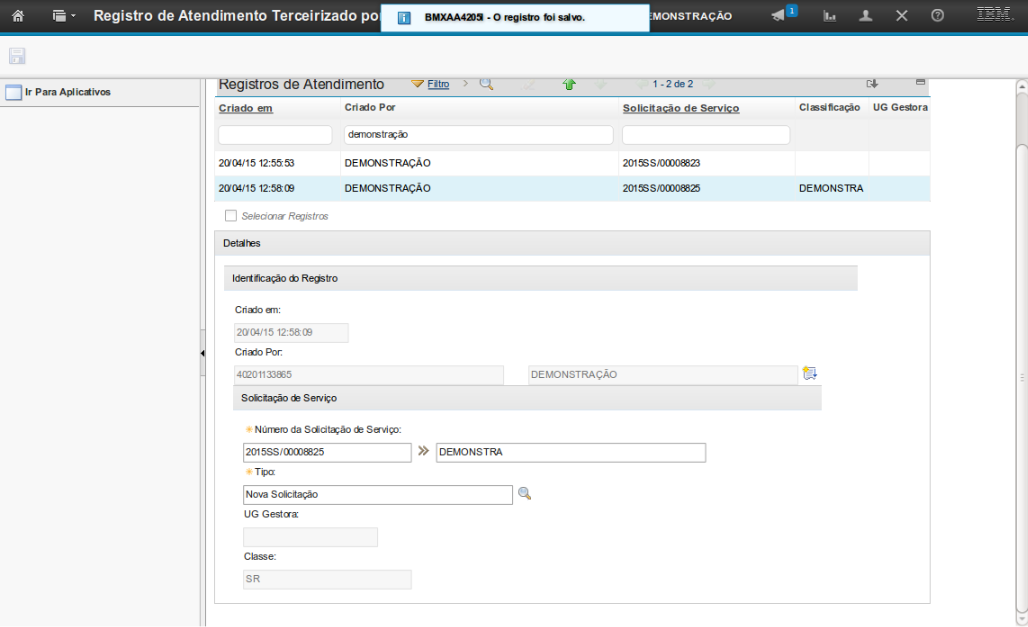Open the reports chart icon
The height and width of the screenshot is (627, 1028).
[830, 16]
